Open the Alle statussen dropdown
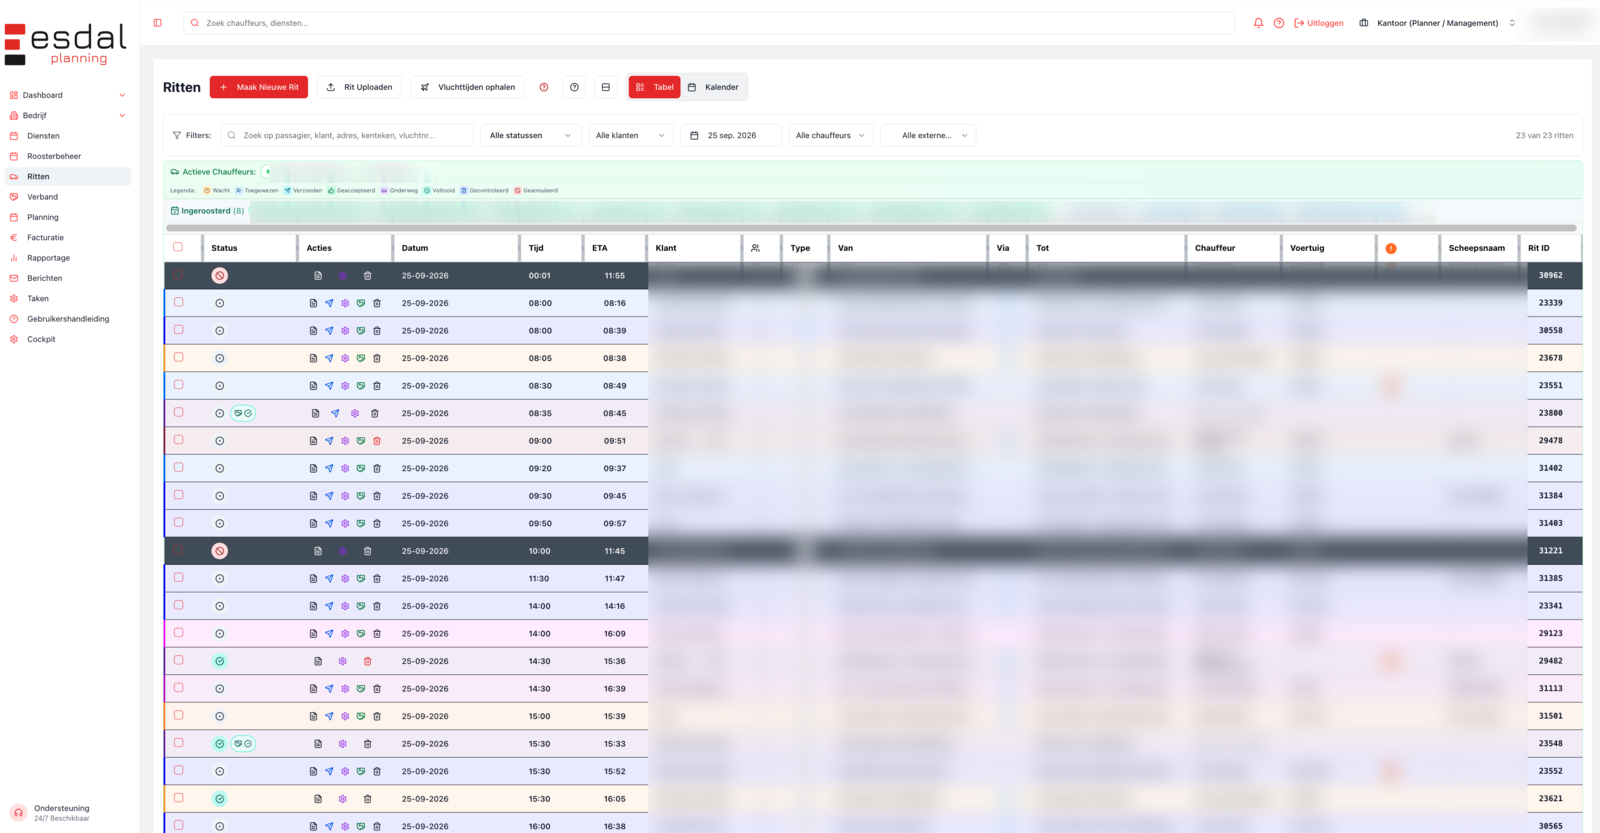Viewport: 1600px width, 833px height. tap(530, 135)
